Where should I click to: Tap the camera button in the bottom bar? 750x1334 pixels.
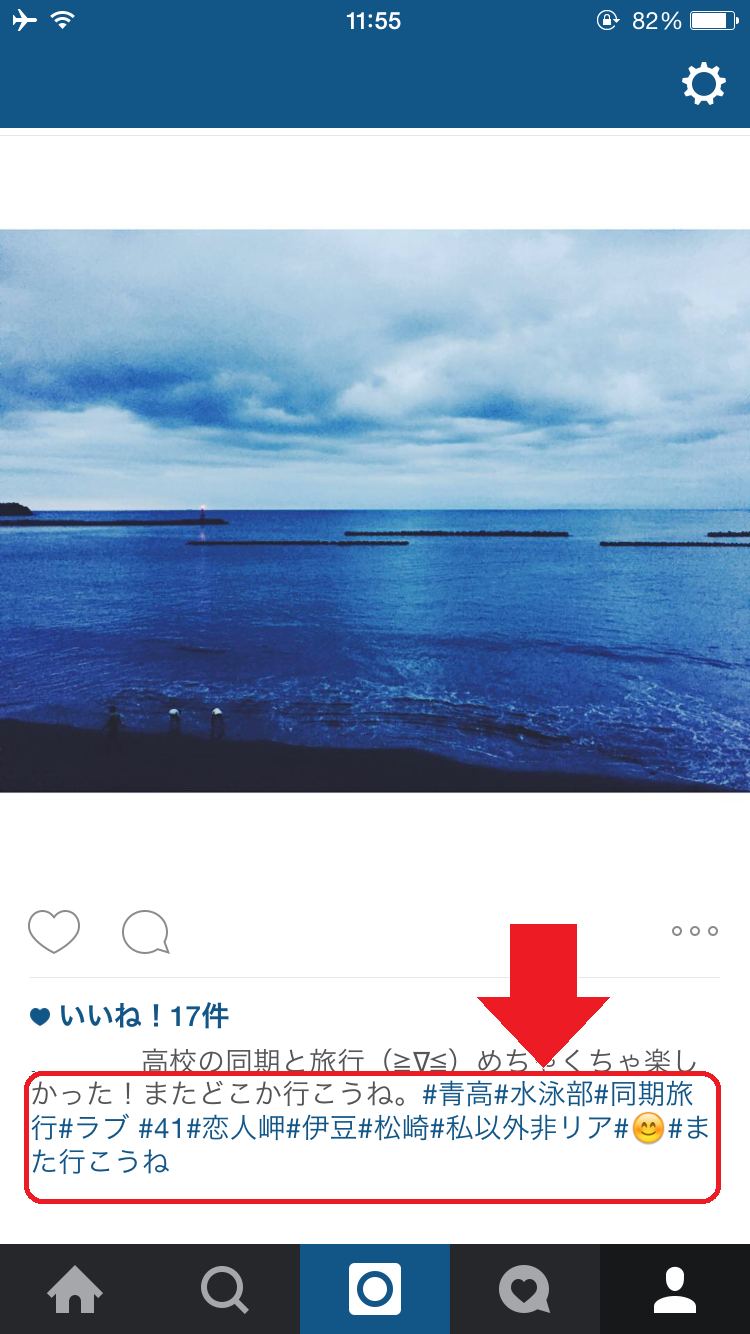click(x=375, y=1289)
